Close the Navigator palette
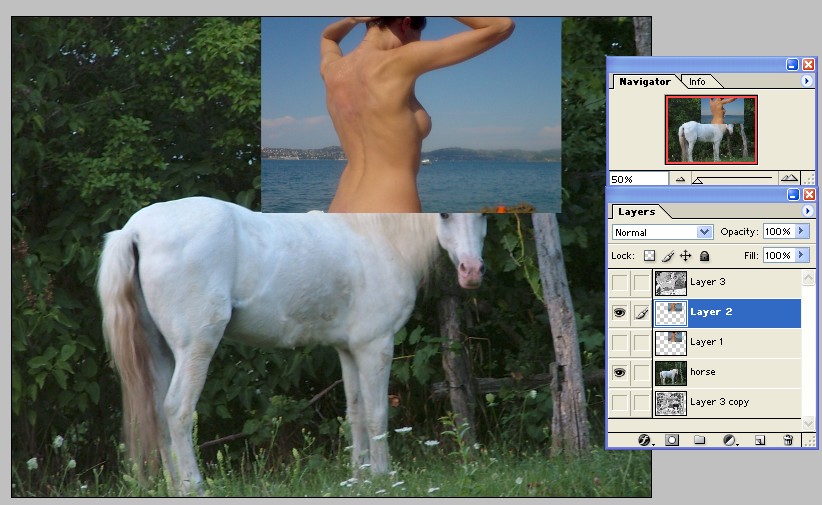 coord(808,65)
